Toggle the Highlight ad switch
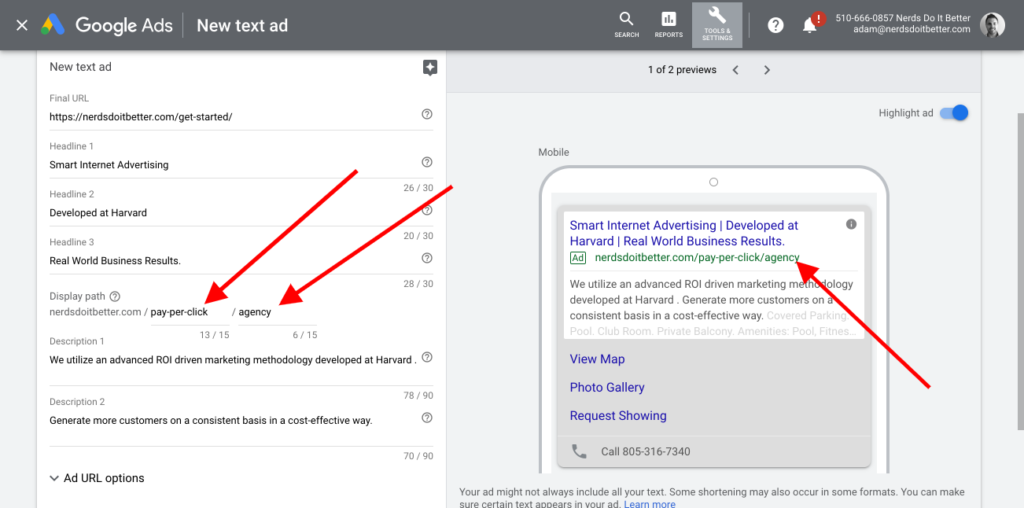This screenshot has width=1024, height=508. pyautogui.click(x=954, y=113)
